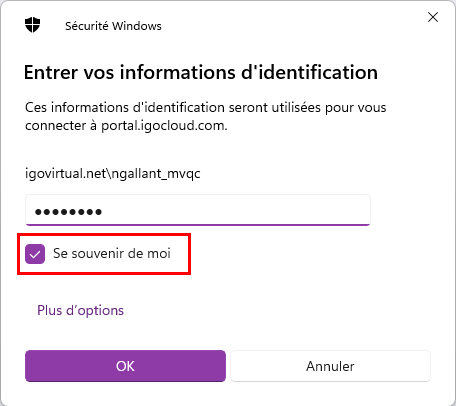Cancel sign-in with the Annuler button
456x406 pixels.
(330, 366)
